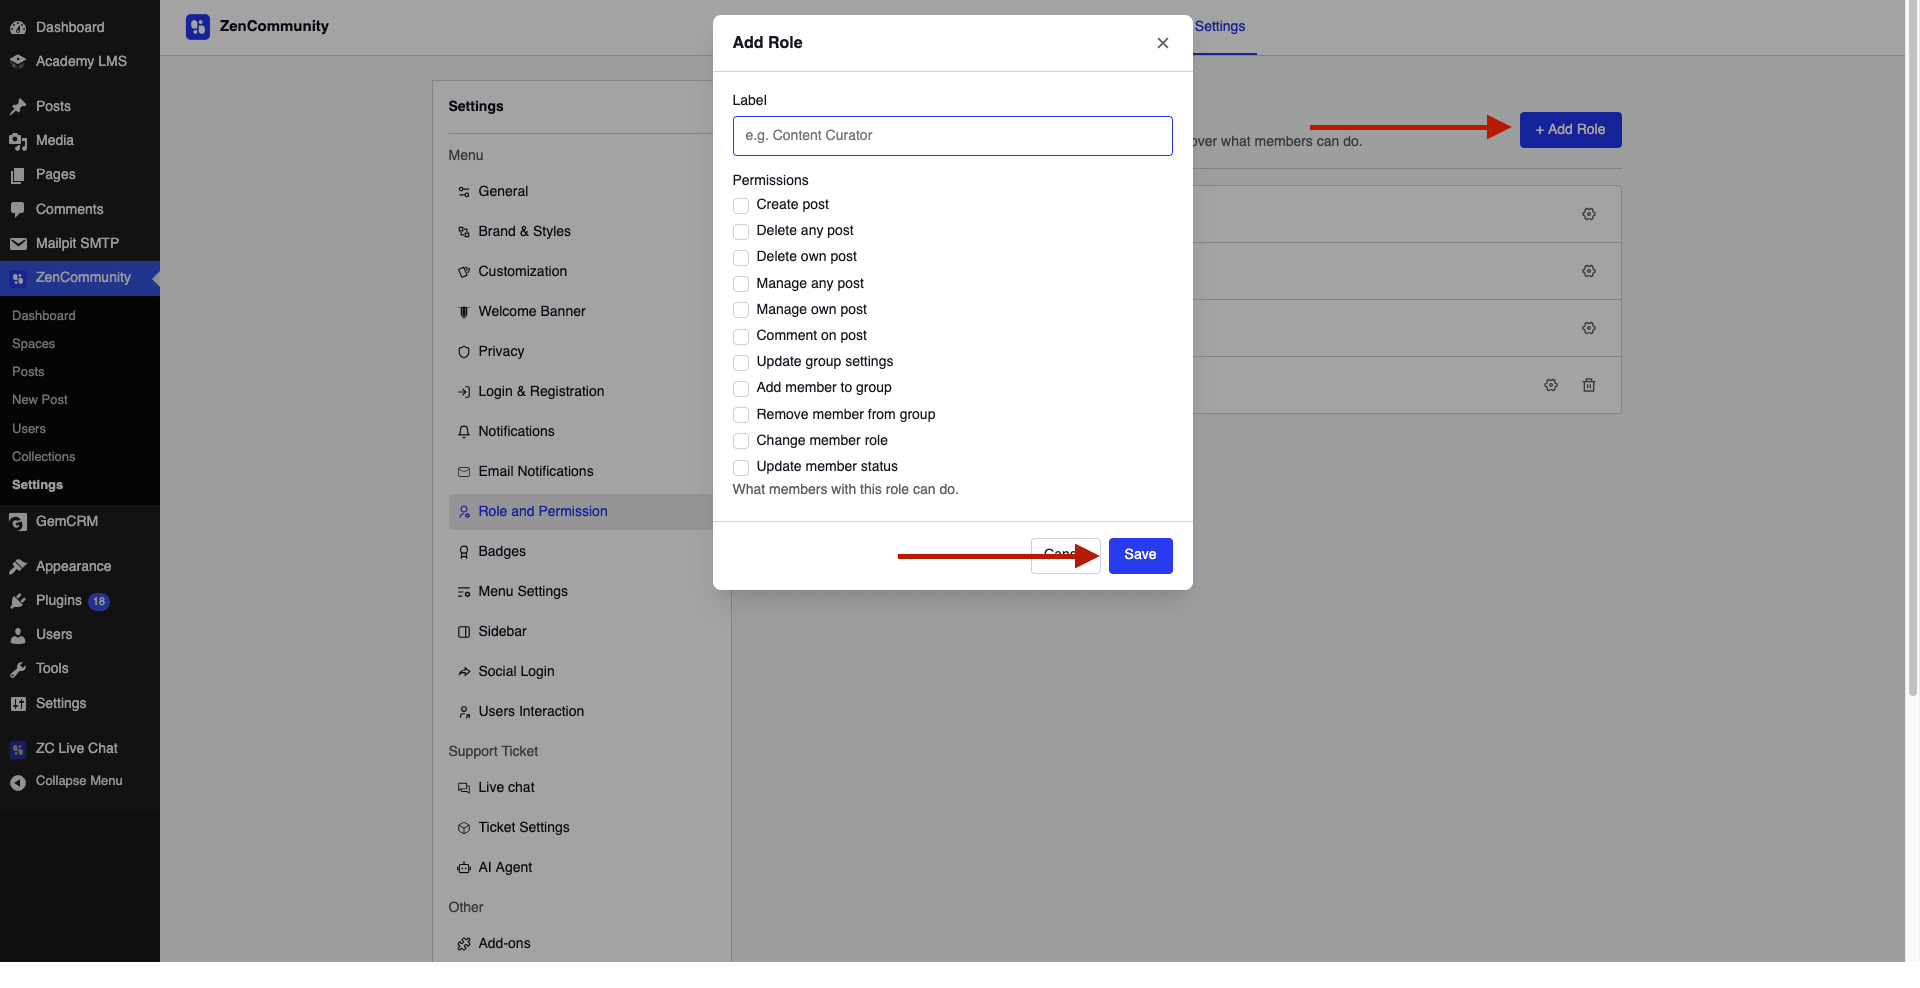Image resolution: width=1920 pixels, height=988 pixels.
Task: Enable Remove member from group permission
Action: pyautogui.click(x=741, y=415)
